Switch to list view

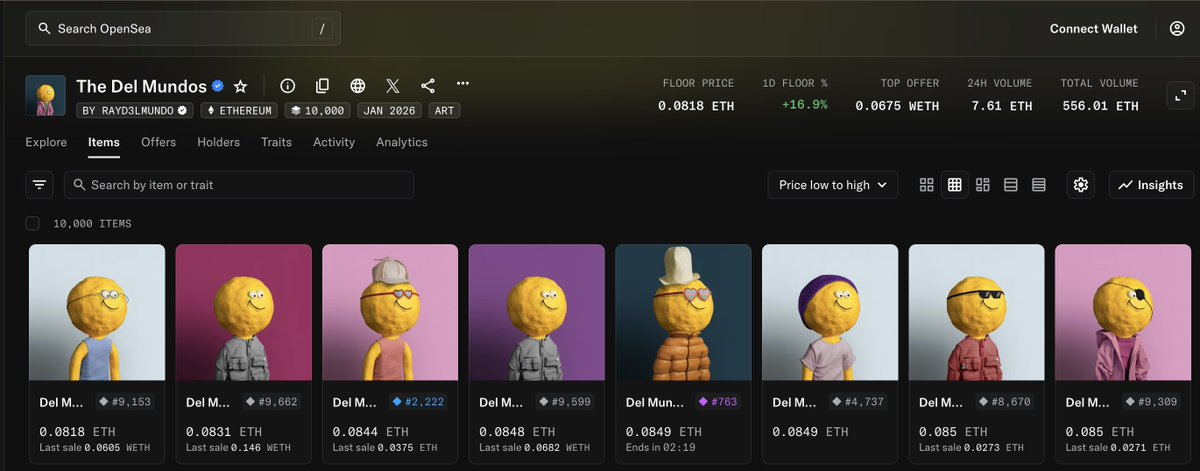click(1011, 185)
